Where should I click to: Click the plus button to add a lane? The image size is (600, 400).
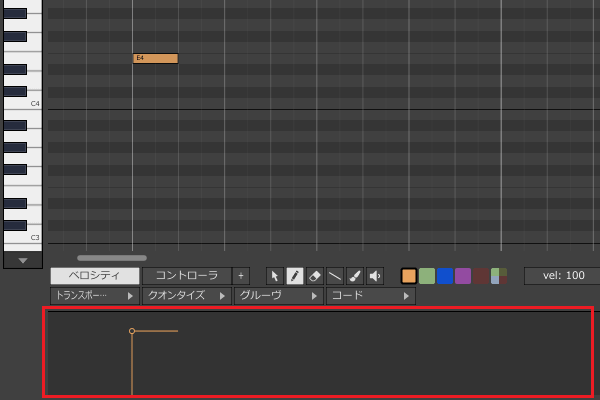click(241, 276)
